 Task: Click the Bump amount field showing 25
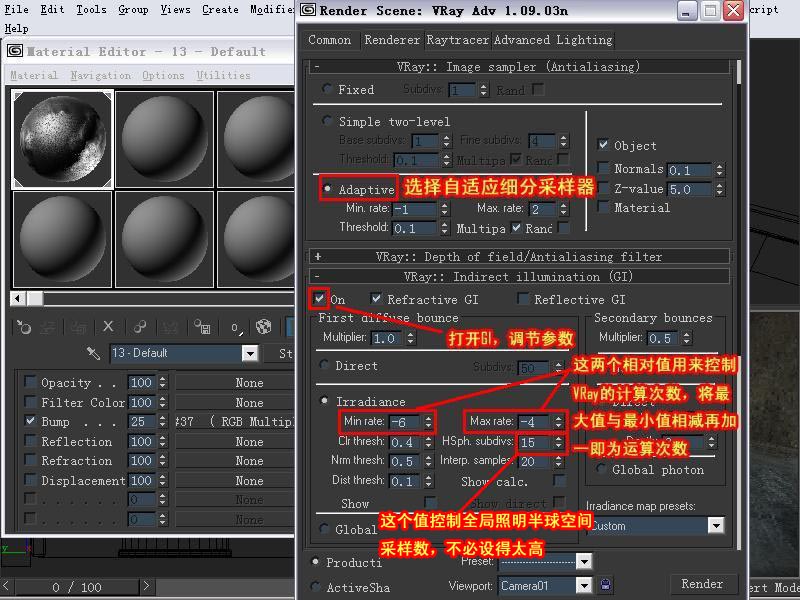pyautogui.click(x=142, y=421)
